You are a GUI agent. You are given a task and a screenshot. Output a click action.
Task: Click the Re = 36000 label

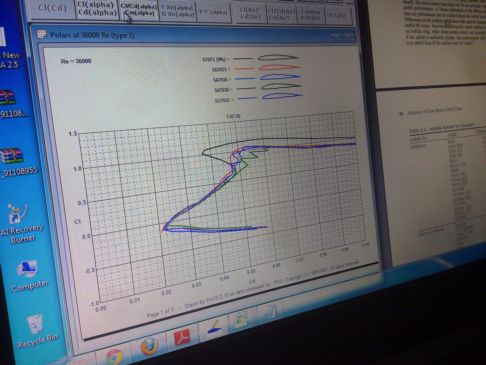[76, 61]
